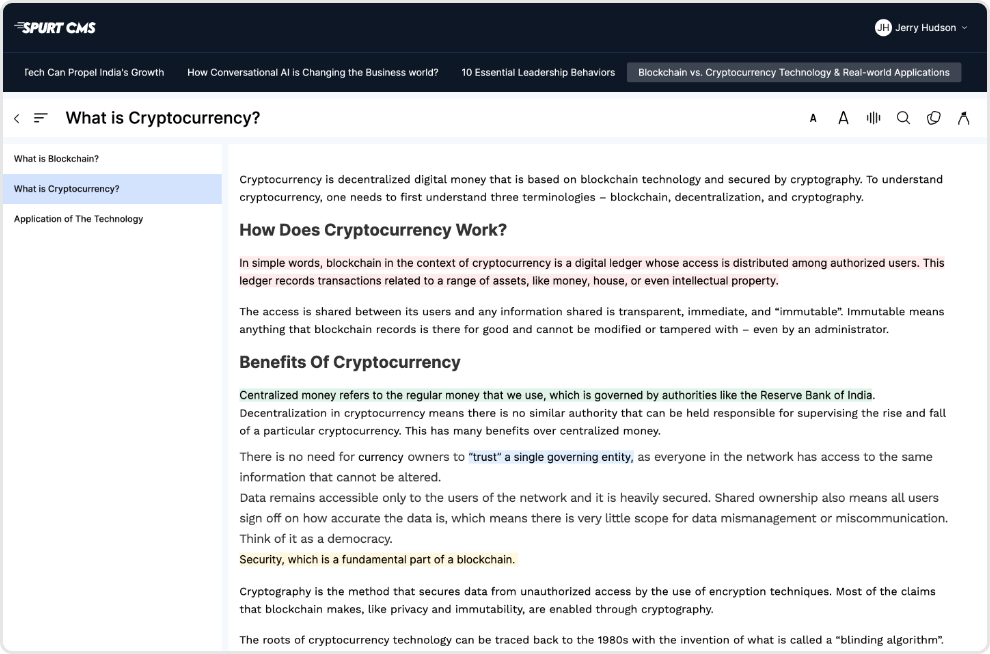Image resolution: width=990 pixels, height=654 pixels.
Task: Open search with the magnifier icon
Action: (904, 118)
